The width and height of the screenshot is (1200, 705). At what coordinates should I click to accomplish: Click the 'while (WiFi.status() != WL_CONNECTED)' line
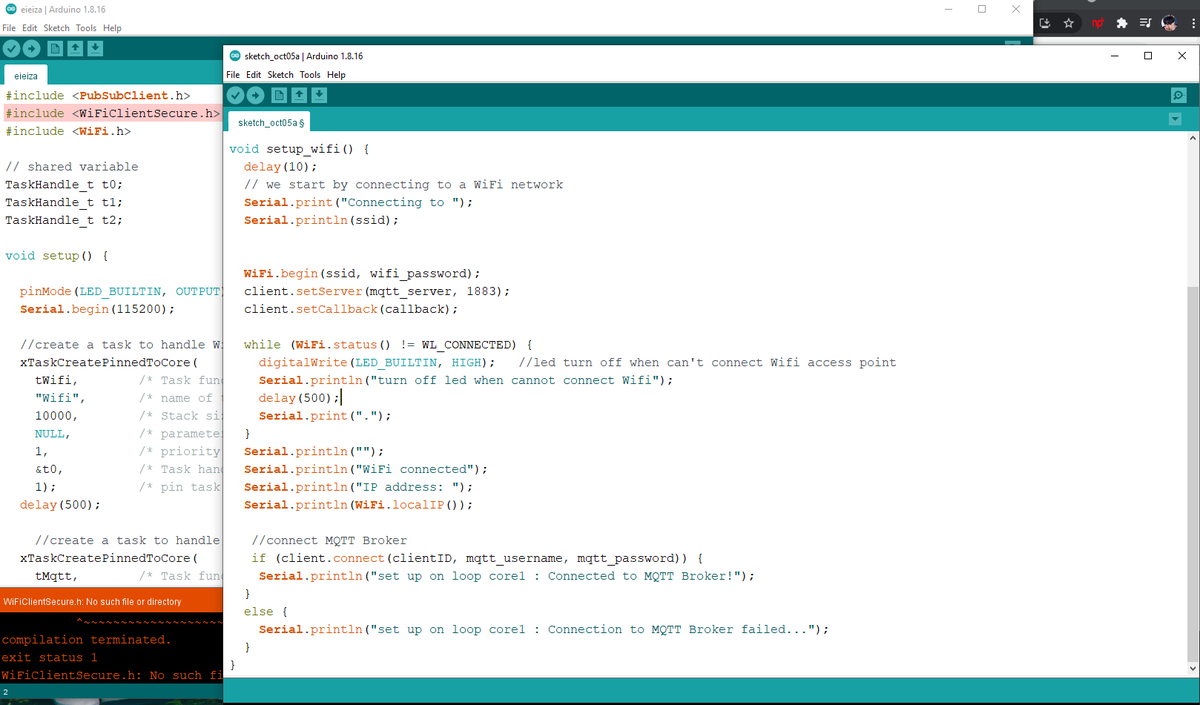[388, 344]
